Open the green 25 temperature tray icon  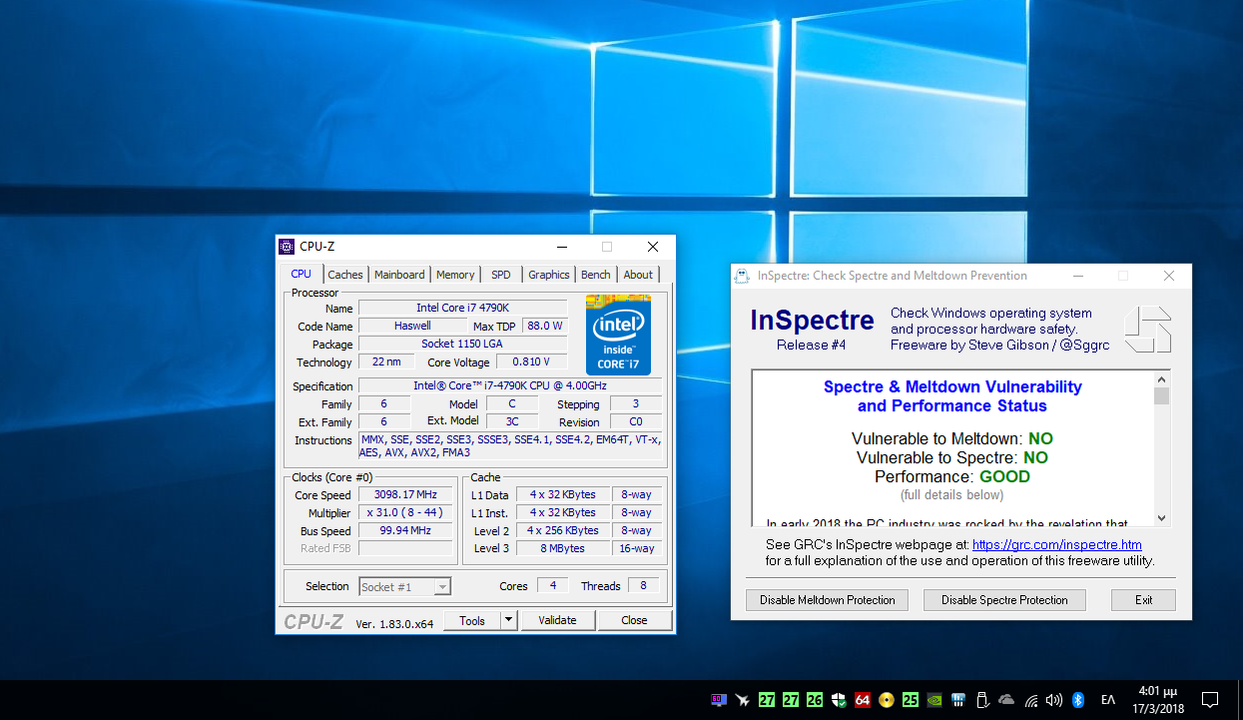(910, 700)
